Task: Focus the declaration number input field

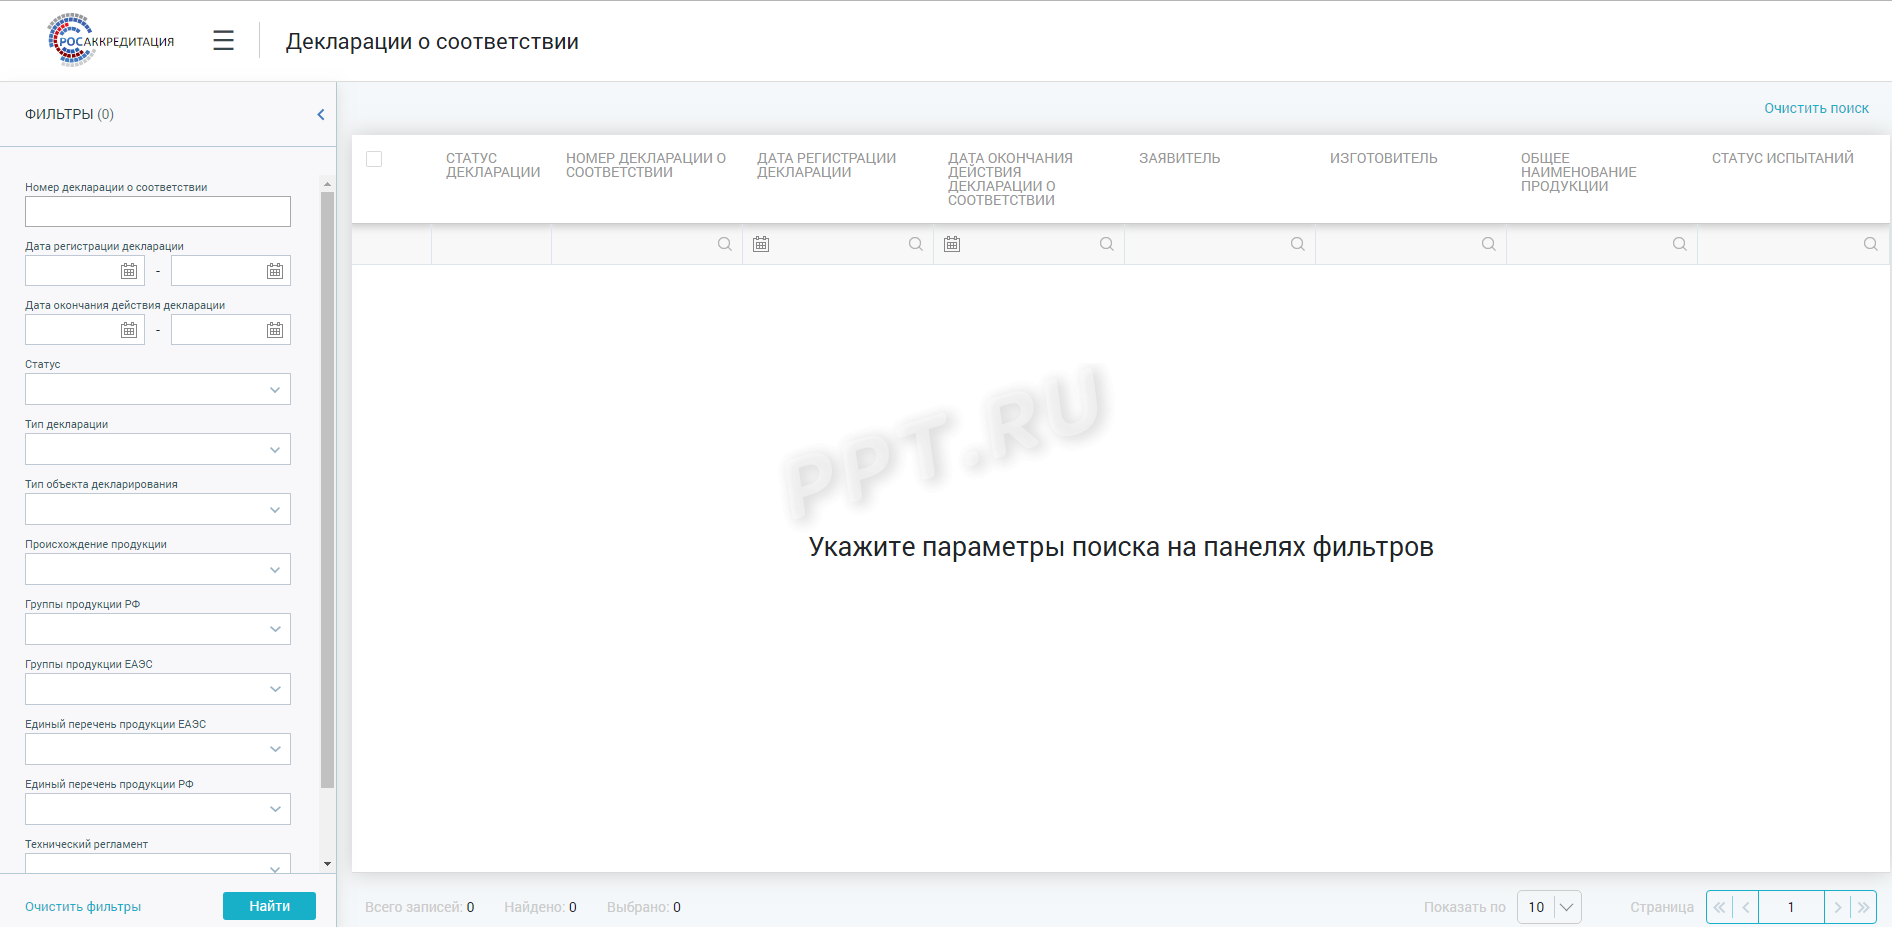Action: coord(158,211)
